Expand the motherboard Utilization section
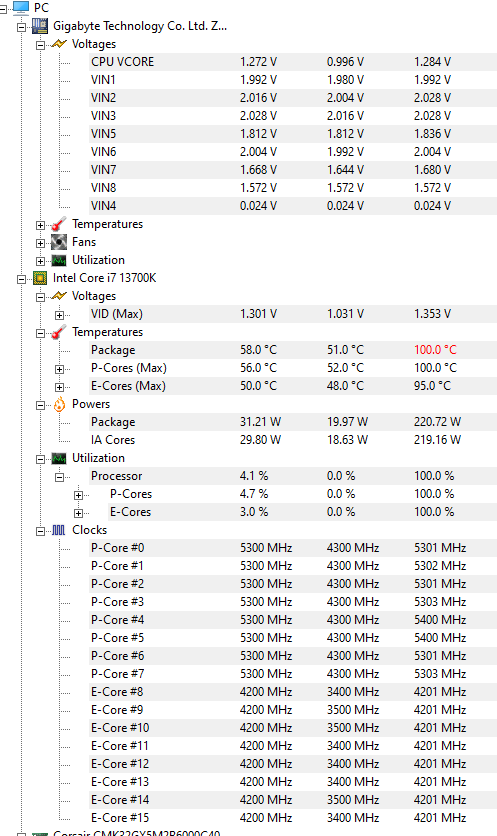This screenshot has height=836, width=497. [x=41, y=261]
